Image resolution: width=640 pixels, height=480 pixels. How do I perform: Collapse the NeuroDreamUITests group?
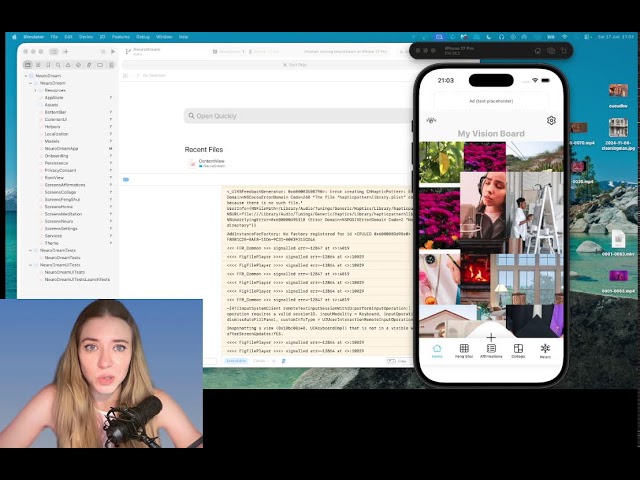31,265
